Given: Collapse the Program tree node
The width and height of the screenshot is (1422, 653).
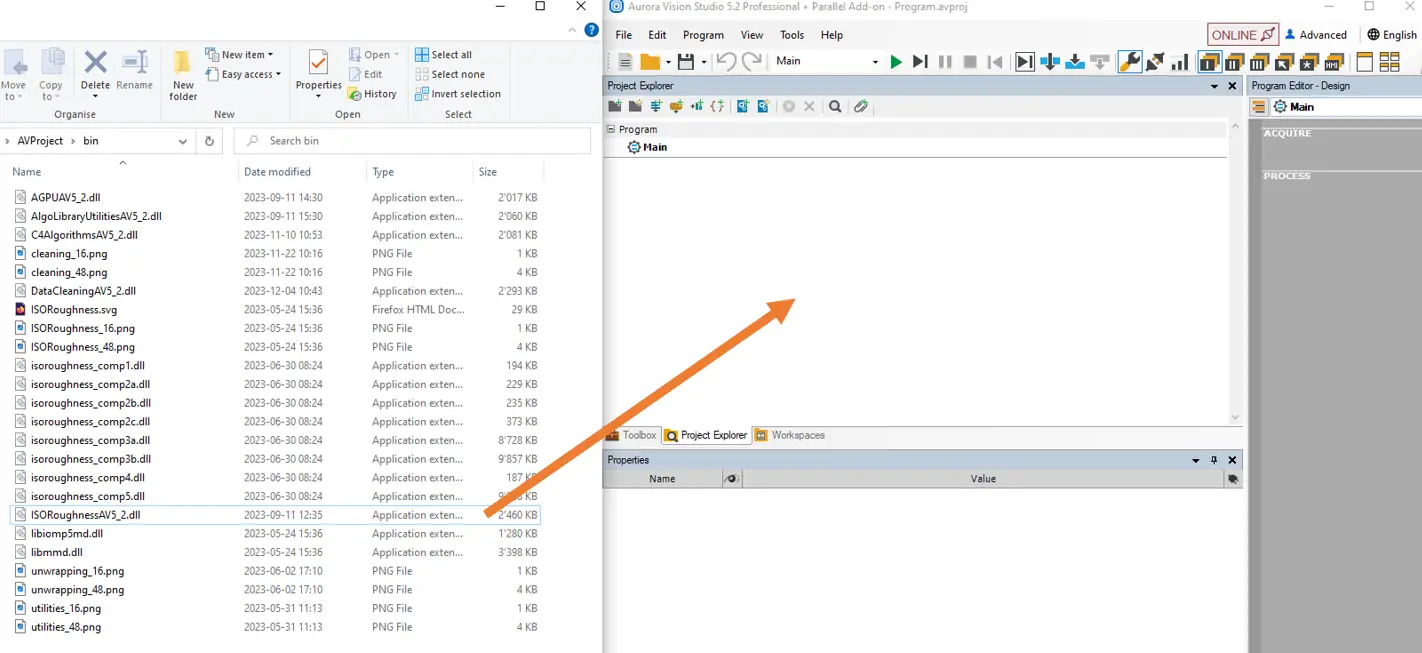Looking at the screenshot, I should click(611, 129).
